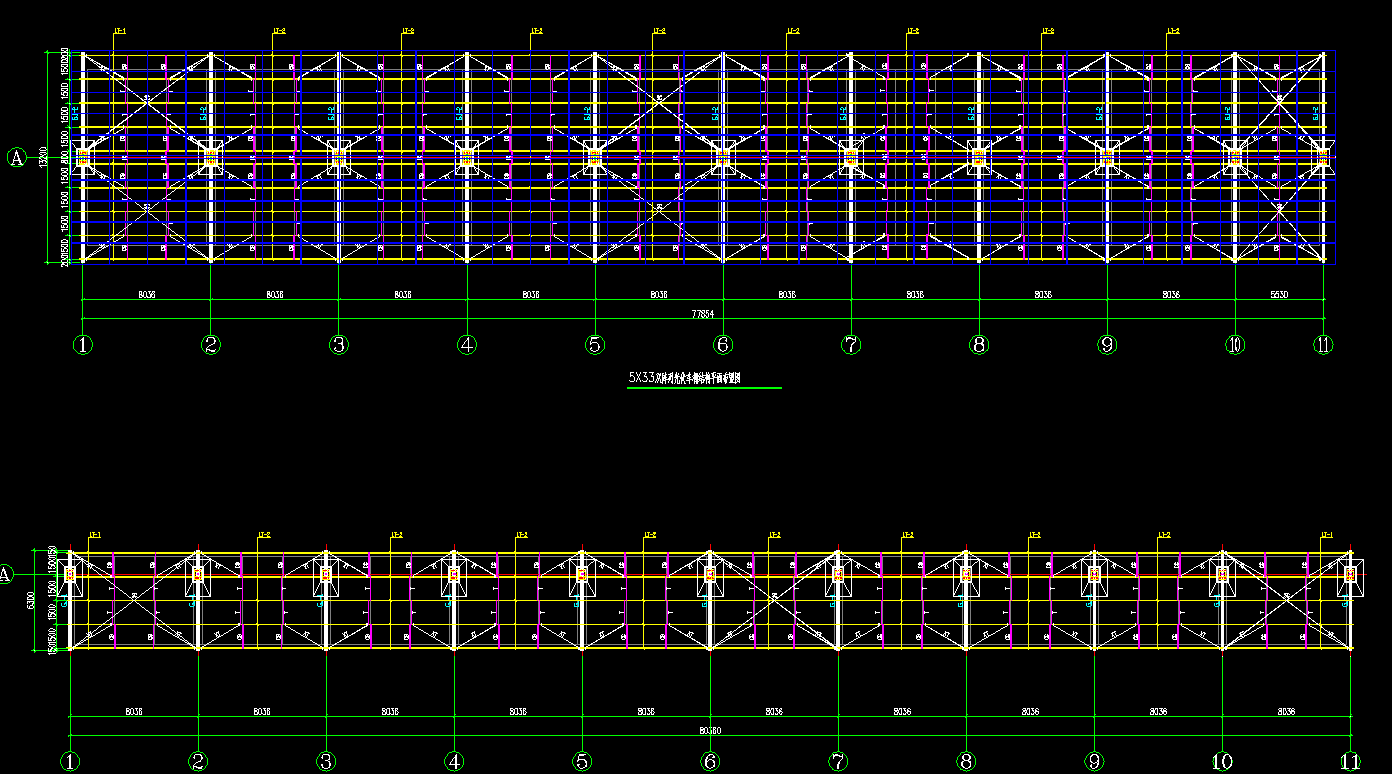Image resolution: width=1392 pixels, height=774 pixels.
Task: Select the 6300 vertical dimension text
Action: pos(31,600)
